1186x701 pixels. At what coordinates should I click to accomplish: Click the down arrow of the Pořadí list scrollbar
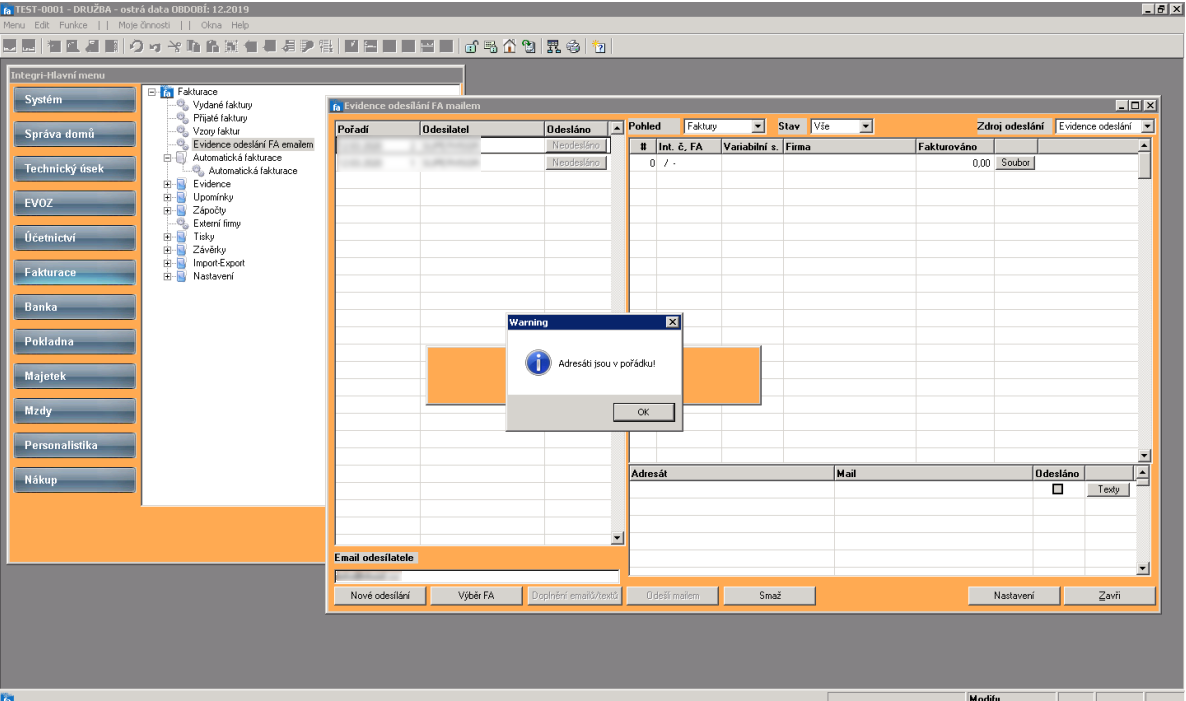[x=617, y=538]
